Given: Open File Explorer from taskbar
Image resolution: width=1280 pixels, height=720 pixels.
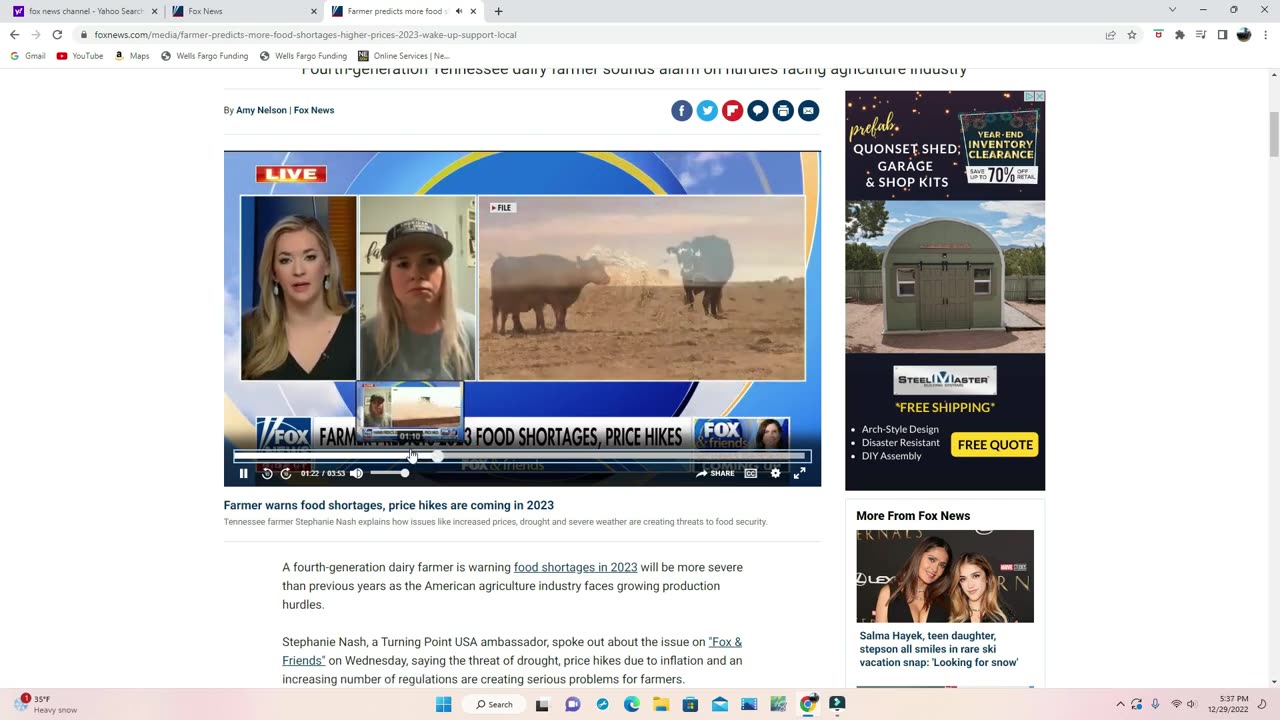Looking at the screenshot, I should pos(661,704).
